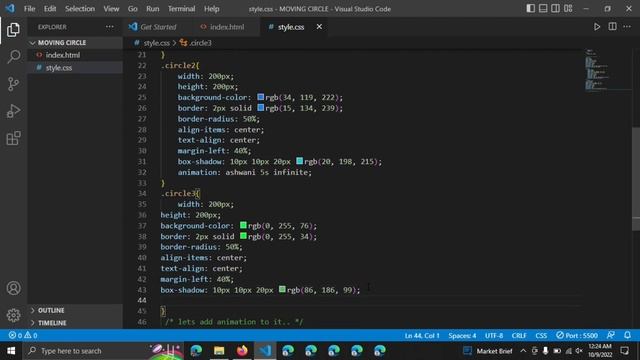Click the VS Code logo in title bar

pos(10,8)
